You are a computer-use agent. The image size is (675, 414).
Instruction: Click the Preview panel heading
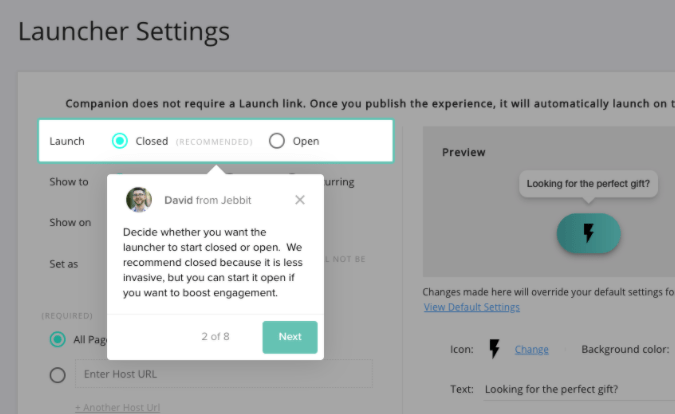464,152
